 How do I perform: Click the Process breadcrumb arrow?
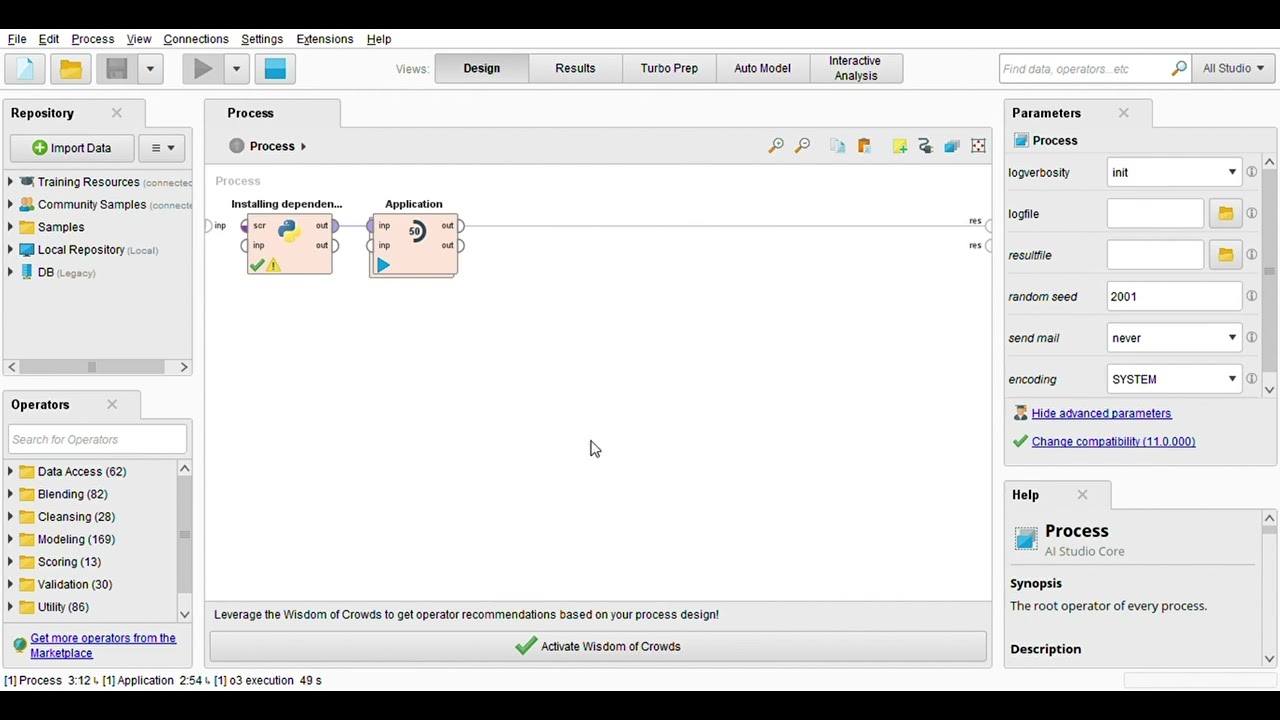tap(303, 146)
